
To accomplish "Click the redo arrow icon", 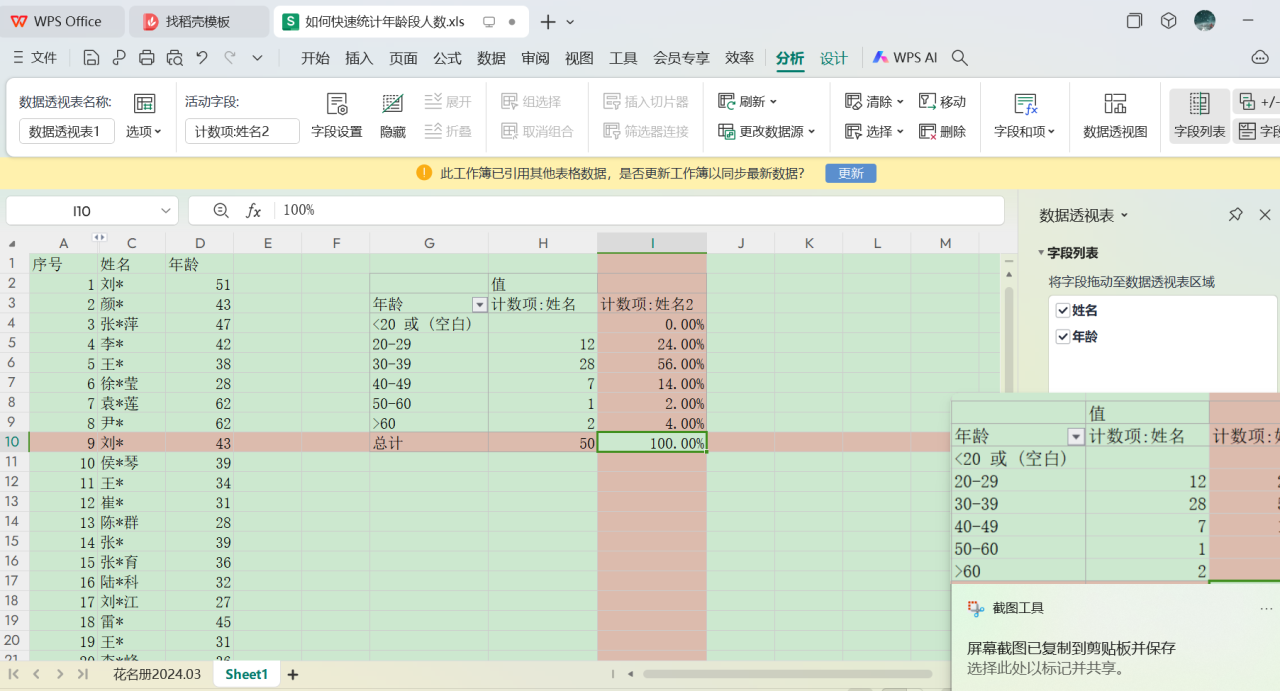I will 230,58.
